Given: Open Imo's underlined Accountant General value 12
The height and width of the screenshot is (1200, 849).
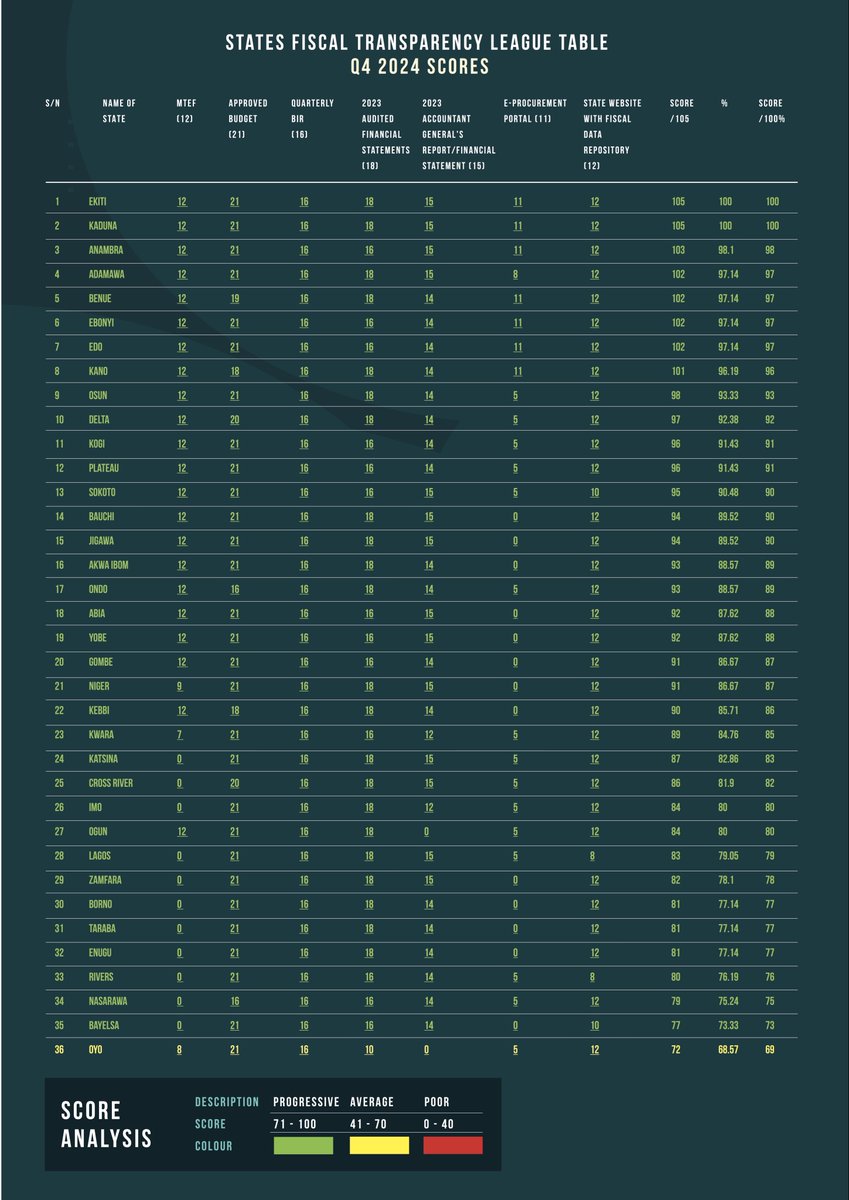Looking at the screenshot, I should (x=428, y=807).
